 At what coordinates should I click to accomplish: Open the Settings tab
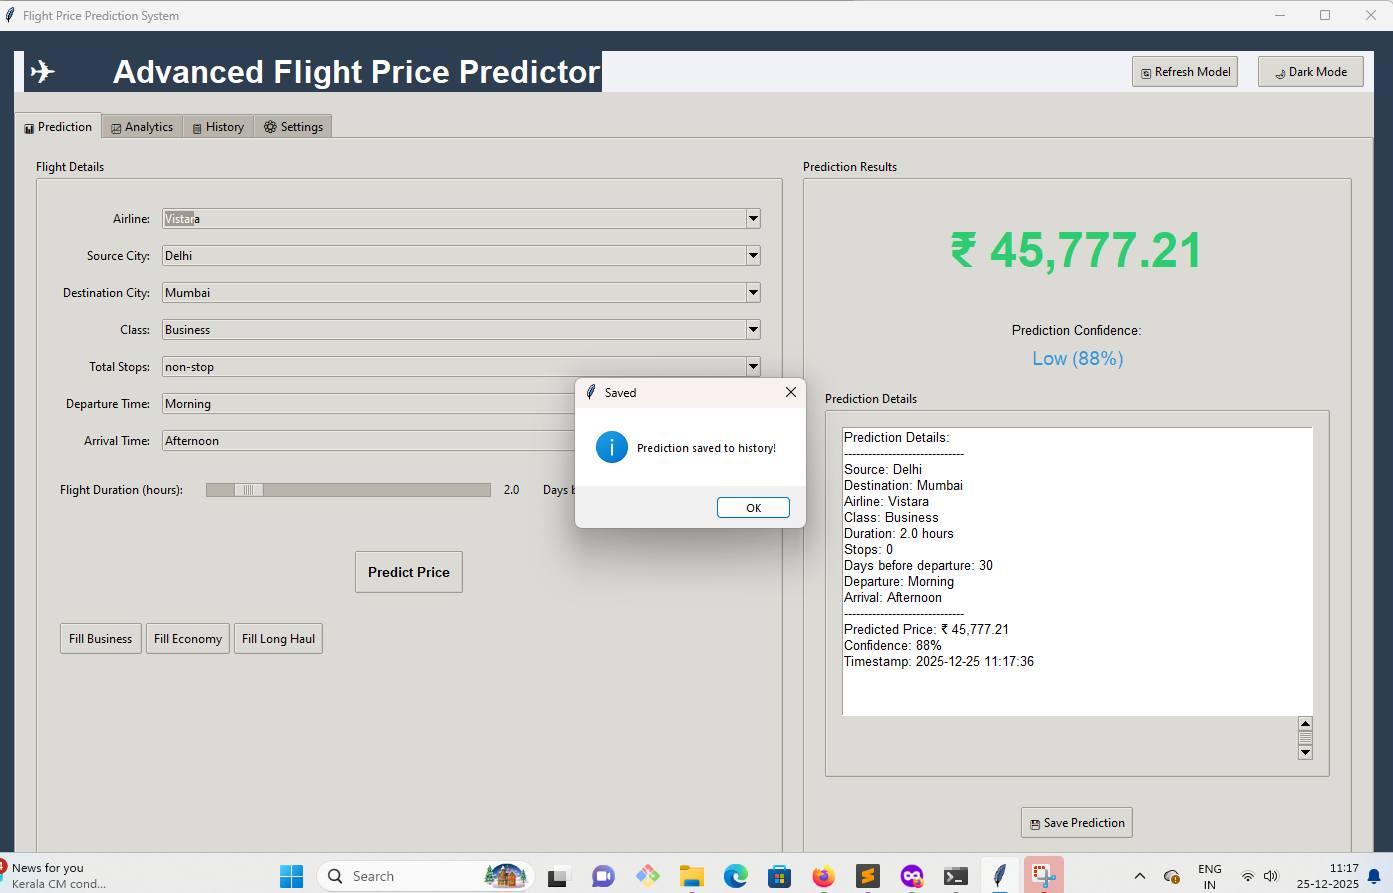click(293, 127)
